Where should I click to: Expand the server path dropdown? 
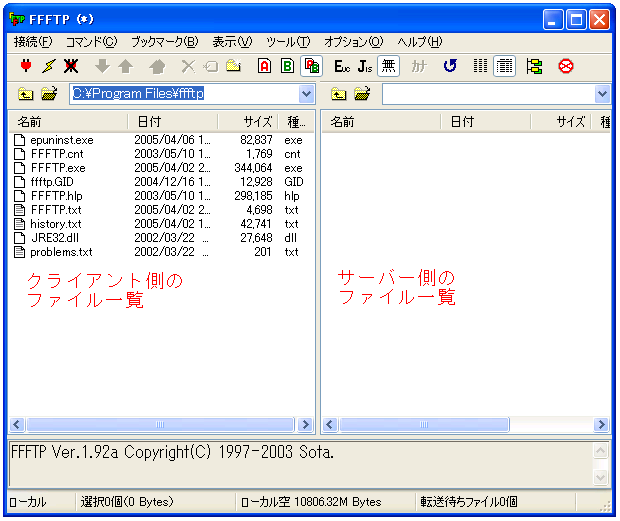click(602, 94)
